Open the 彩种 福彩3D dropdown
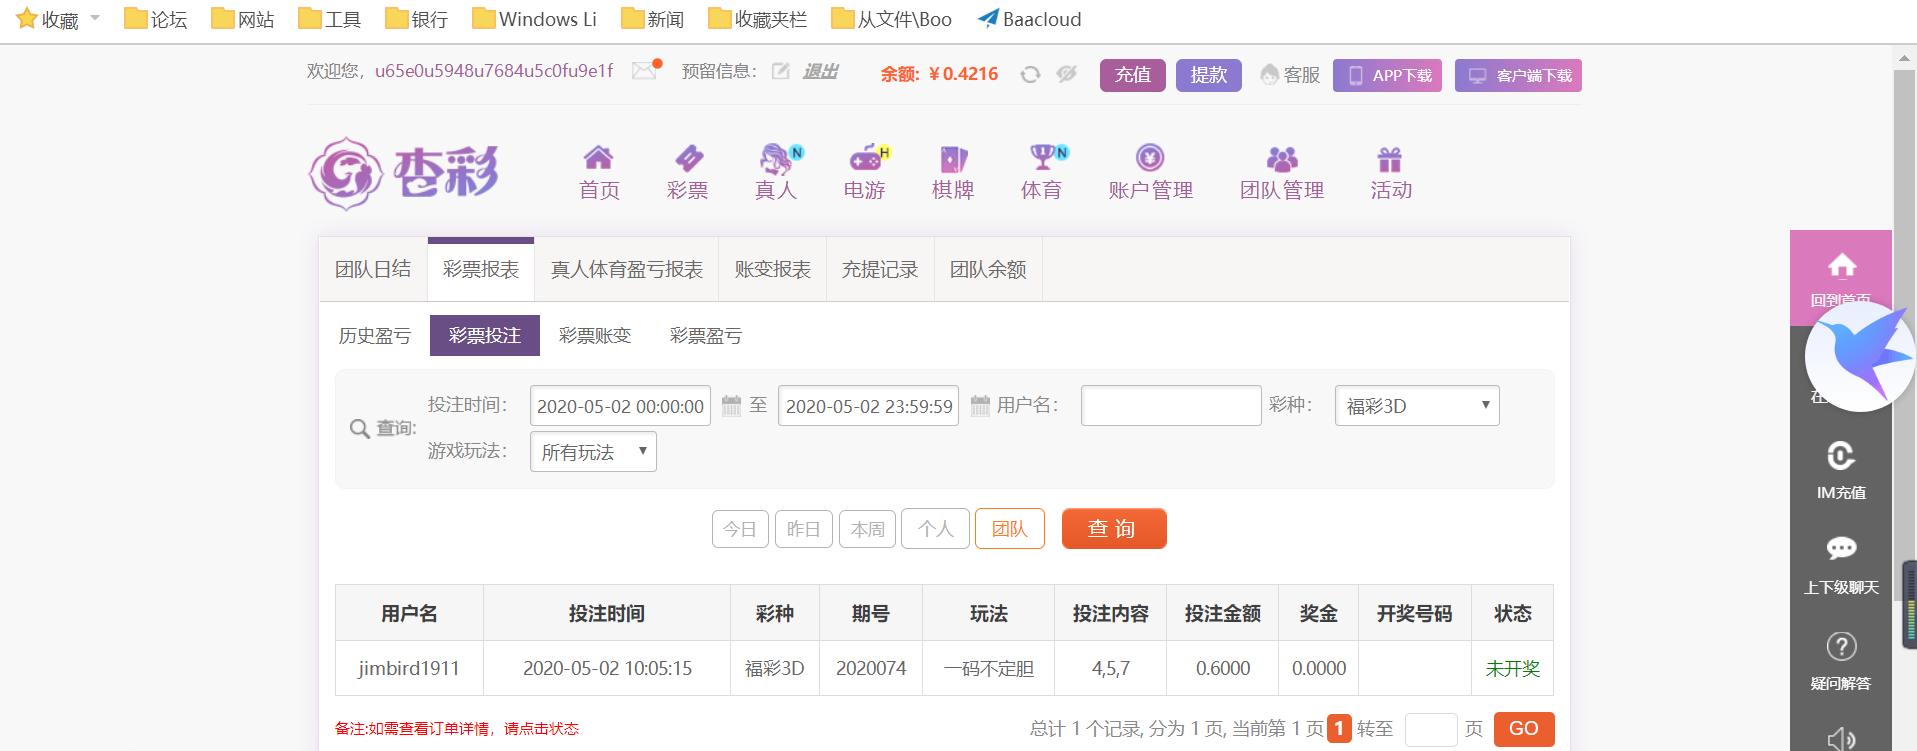The width and height of the screenshot is (1917, 751). pyautogui.click(x=1417, y=405)
